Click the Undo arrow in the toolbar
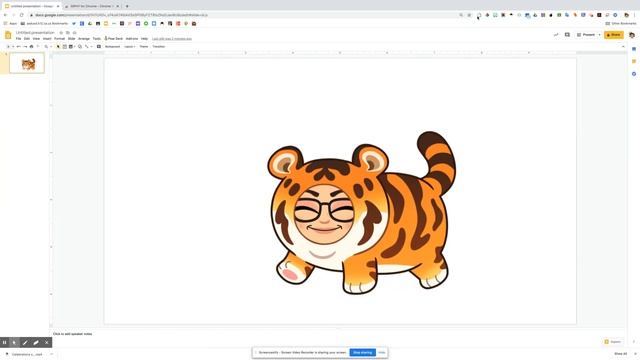The image size is (640, 360). tap(19, 47)
